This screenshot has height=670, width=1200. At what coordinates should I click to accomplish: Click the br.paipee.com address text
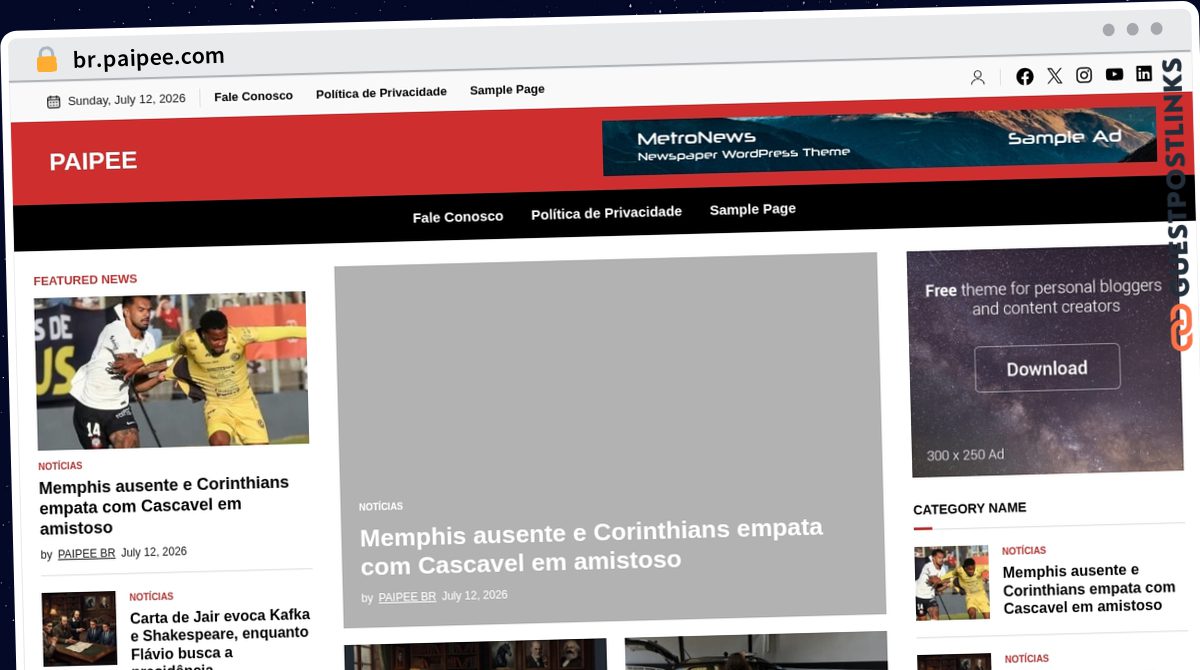pyautogui.click(x=148, y=58)
